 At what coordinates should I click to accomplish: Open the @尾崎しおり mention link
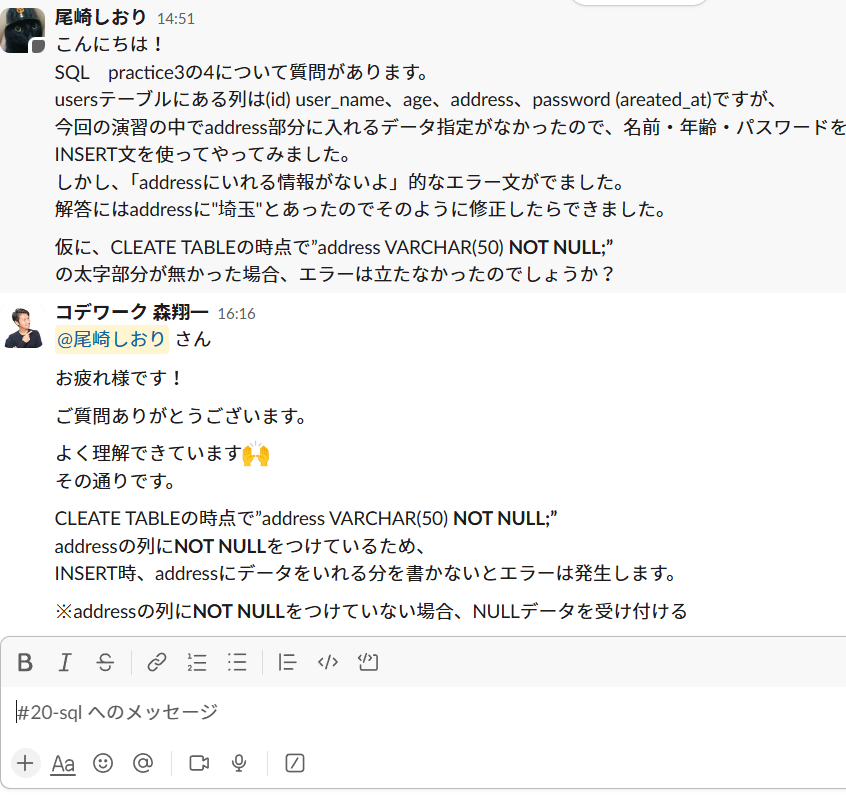point(112,339)
